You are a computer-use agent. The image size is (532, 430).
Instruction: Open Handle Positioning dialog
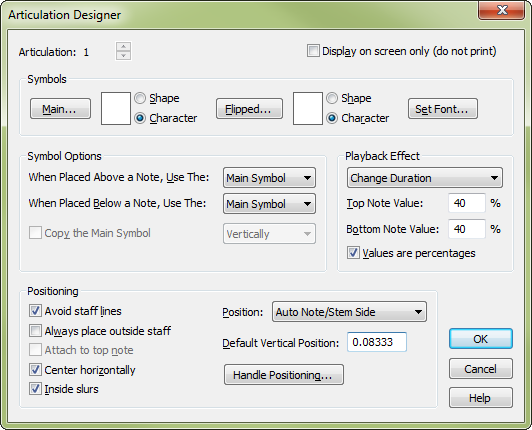click(x=284, y=375)
